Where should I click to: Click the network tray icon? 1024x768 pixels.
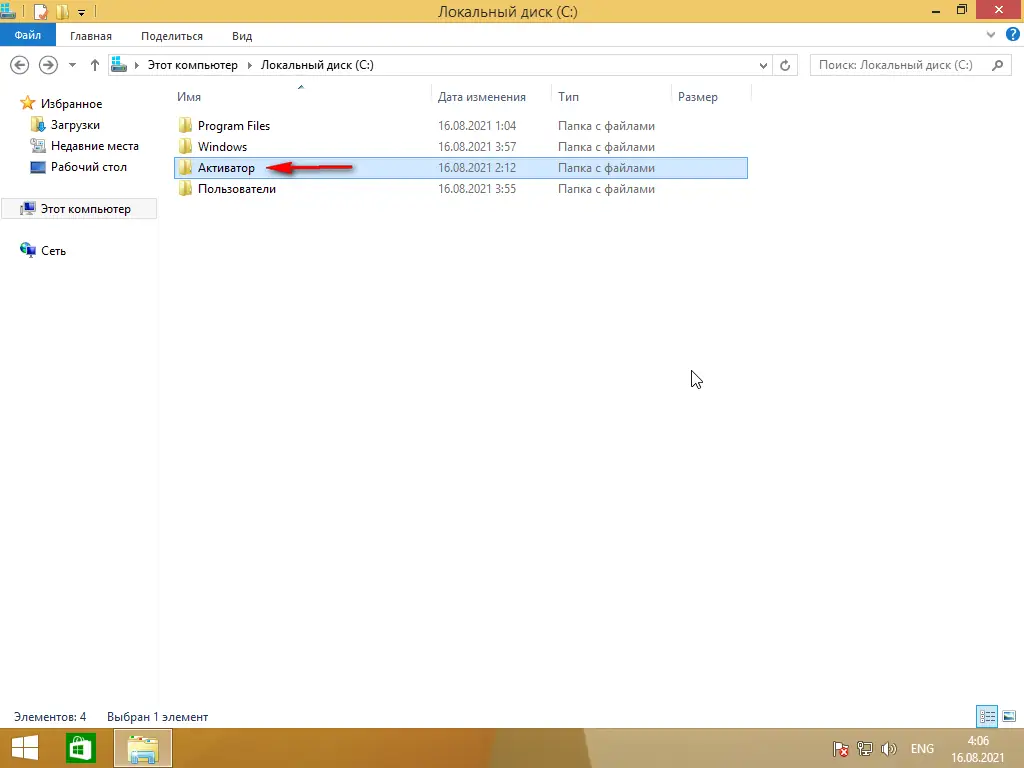pos(865,748)
